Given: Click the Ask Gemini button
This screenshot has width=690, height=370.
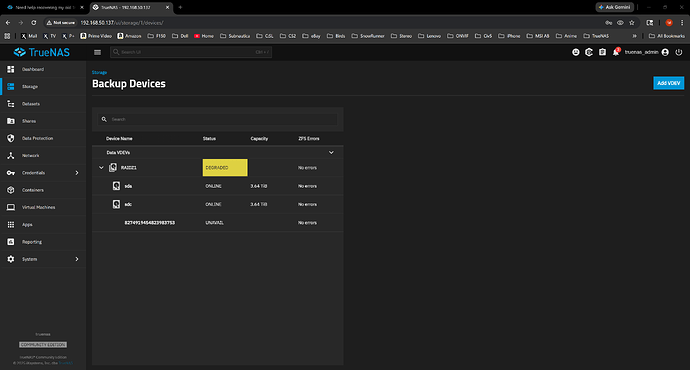Looking at the screenshot, I should [614, 7].
